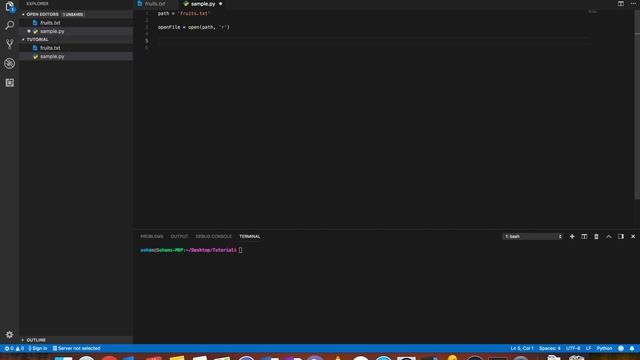Change file encoding via UTF-8

click(573, 348)
